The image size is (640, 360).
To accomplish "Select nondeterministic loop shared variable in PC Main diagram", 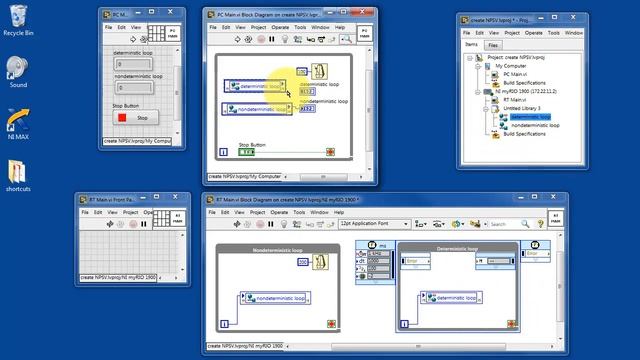I will click(257, 109).
